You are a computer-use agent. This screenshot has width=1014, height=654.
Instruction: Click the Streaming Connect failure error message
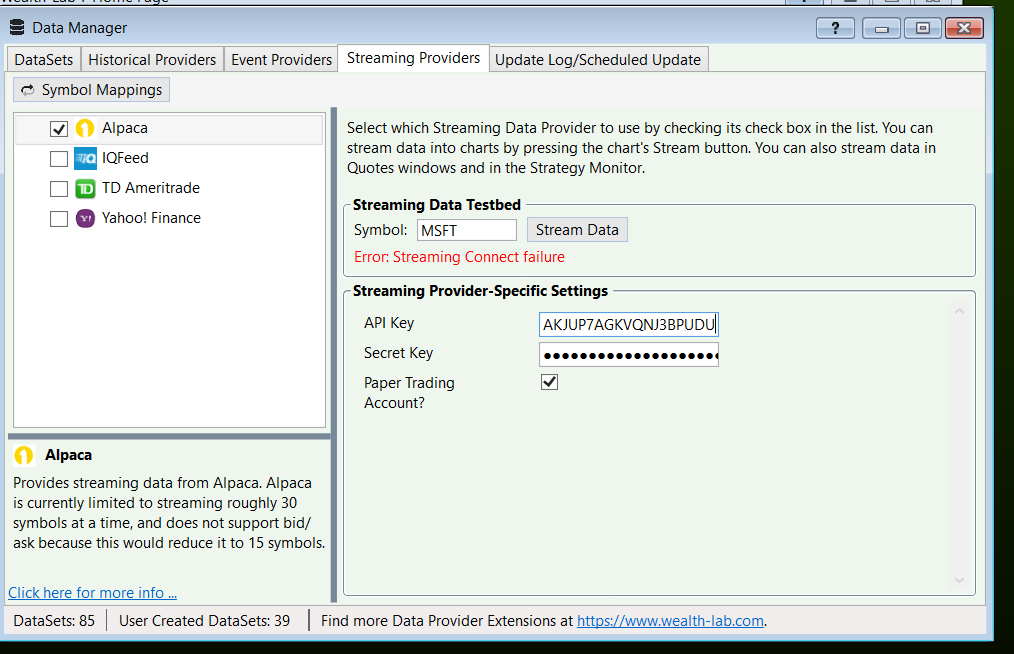click(459, 257)
